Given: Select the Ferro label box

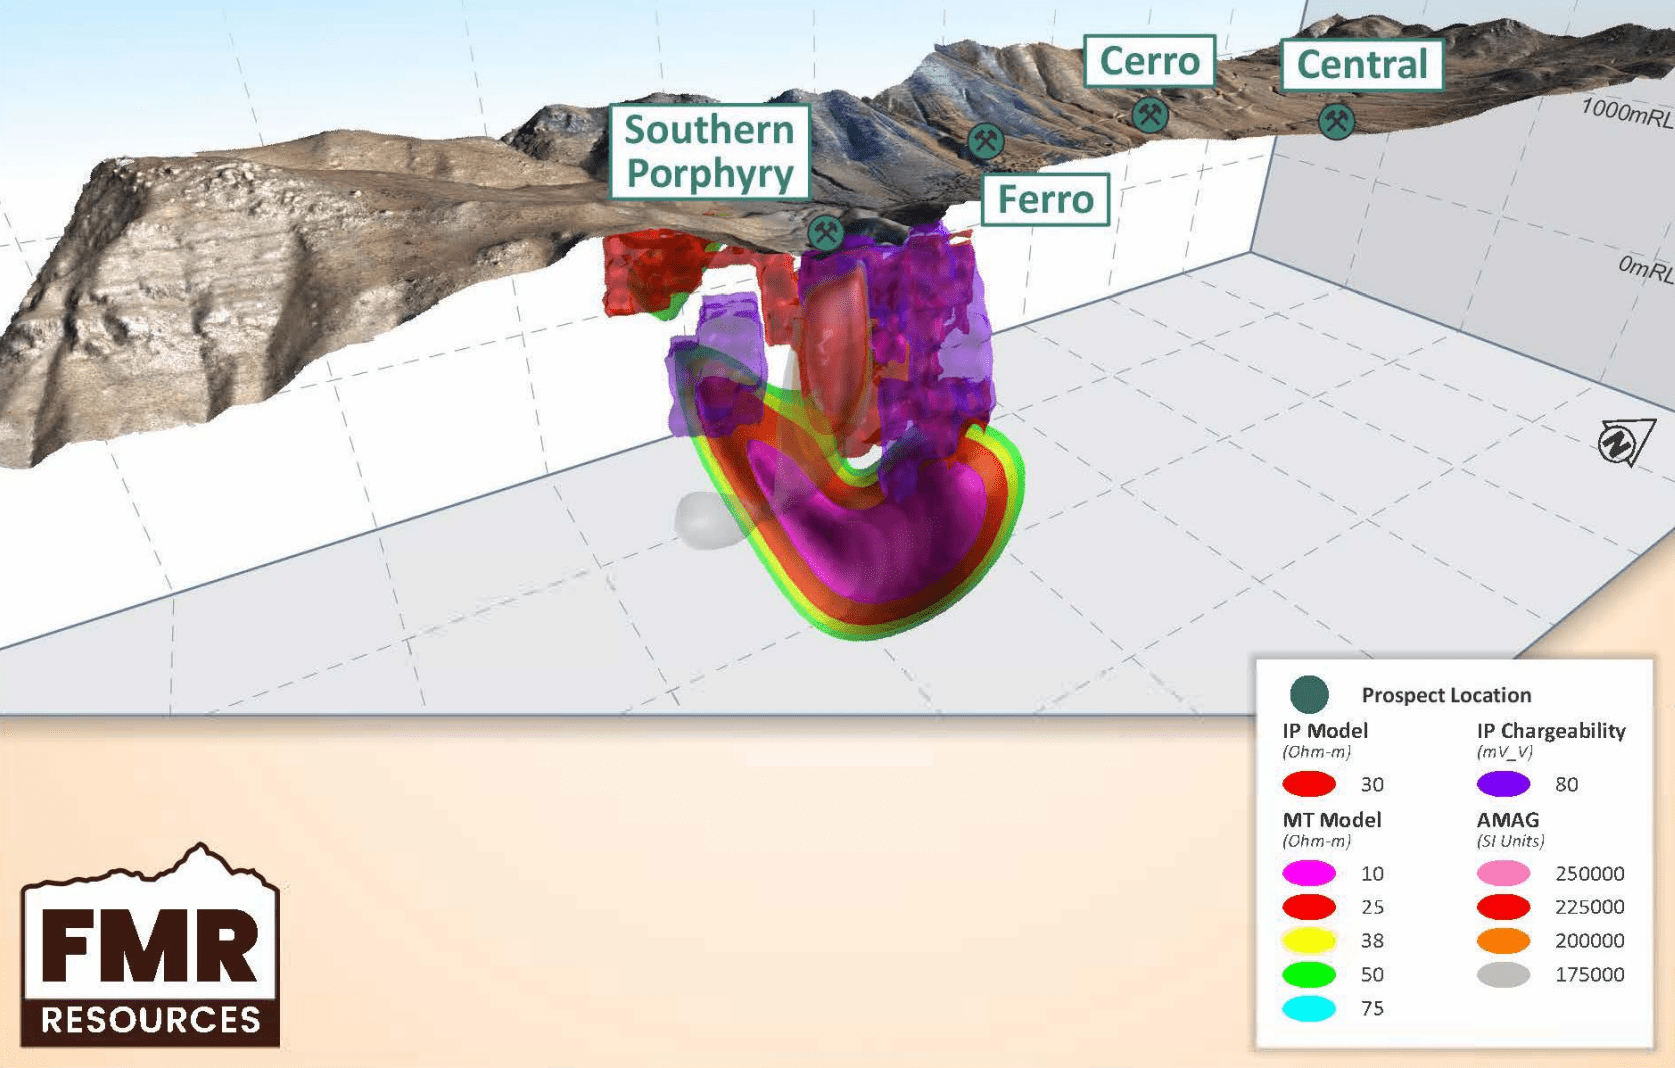Looking at the screenshot, I should click(x=1045, y=199).
